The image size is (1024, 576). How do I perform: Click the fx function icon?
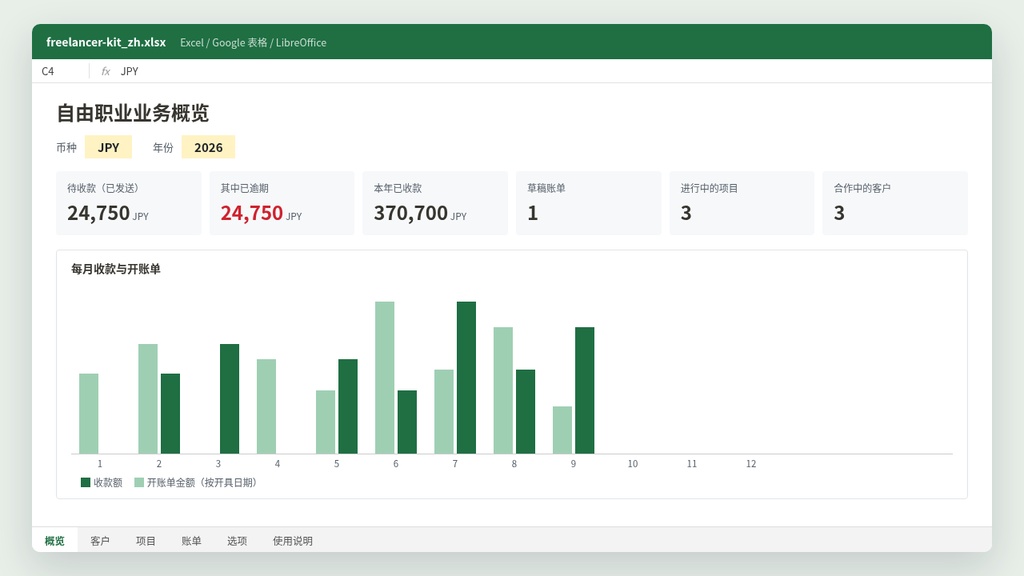point(105,71)
